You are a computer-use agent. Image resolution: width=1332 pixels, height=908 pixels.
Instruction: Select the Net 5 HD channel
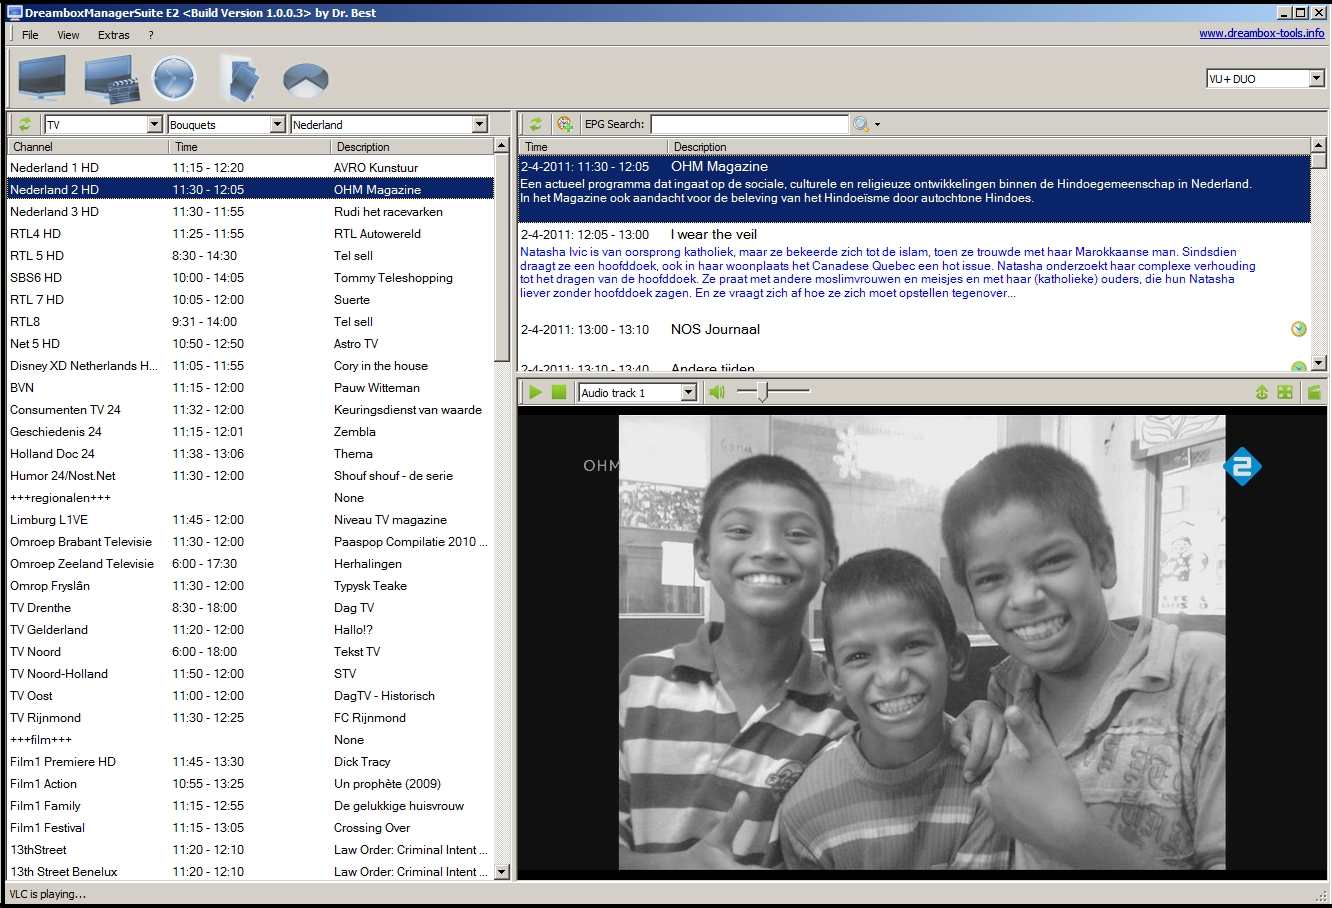point(250,344)
